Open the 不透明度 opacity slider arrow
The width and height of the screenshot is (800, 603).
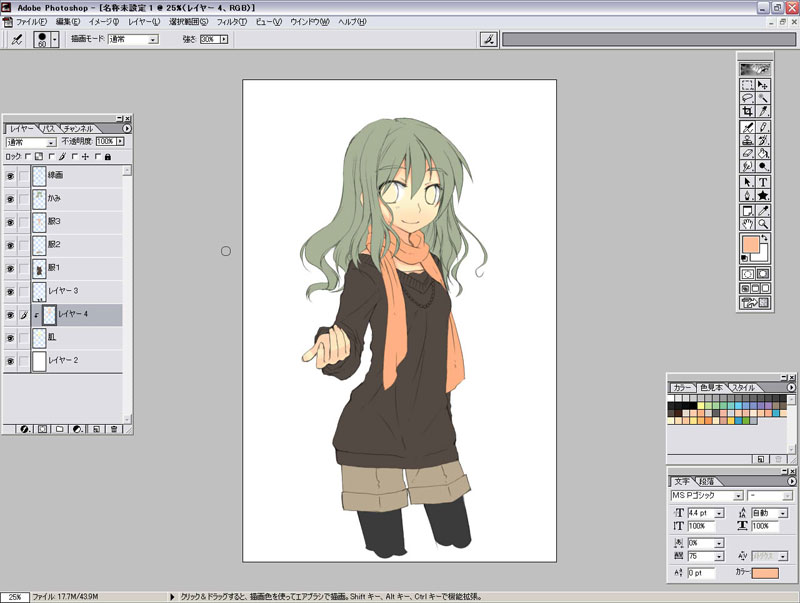(120, 141)
